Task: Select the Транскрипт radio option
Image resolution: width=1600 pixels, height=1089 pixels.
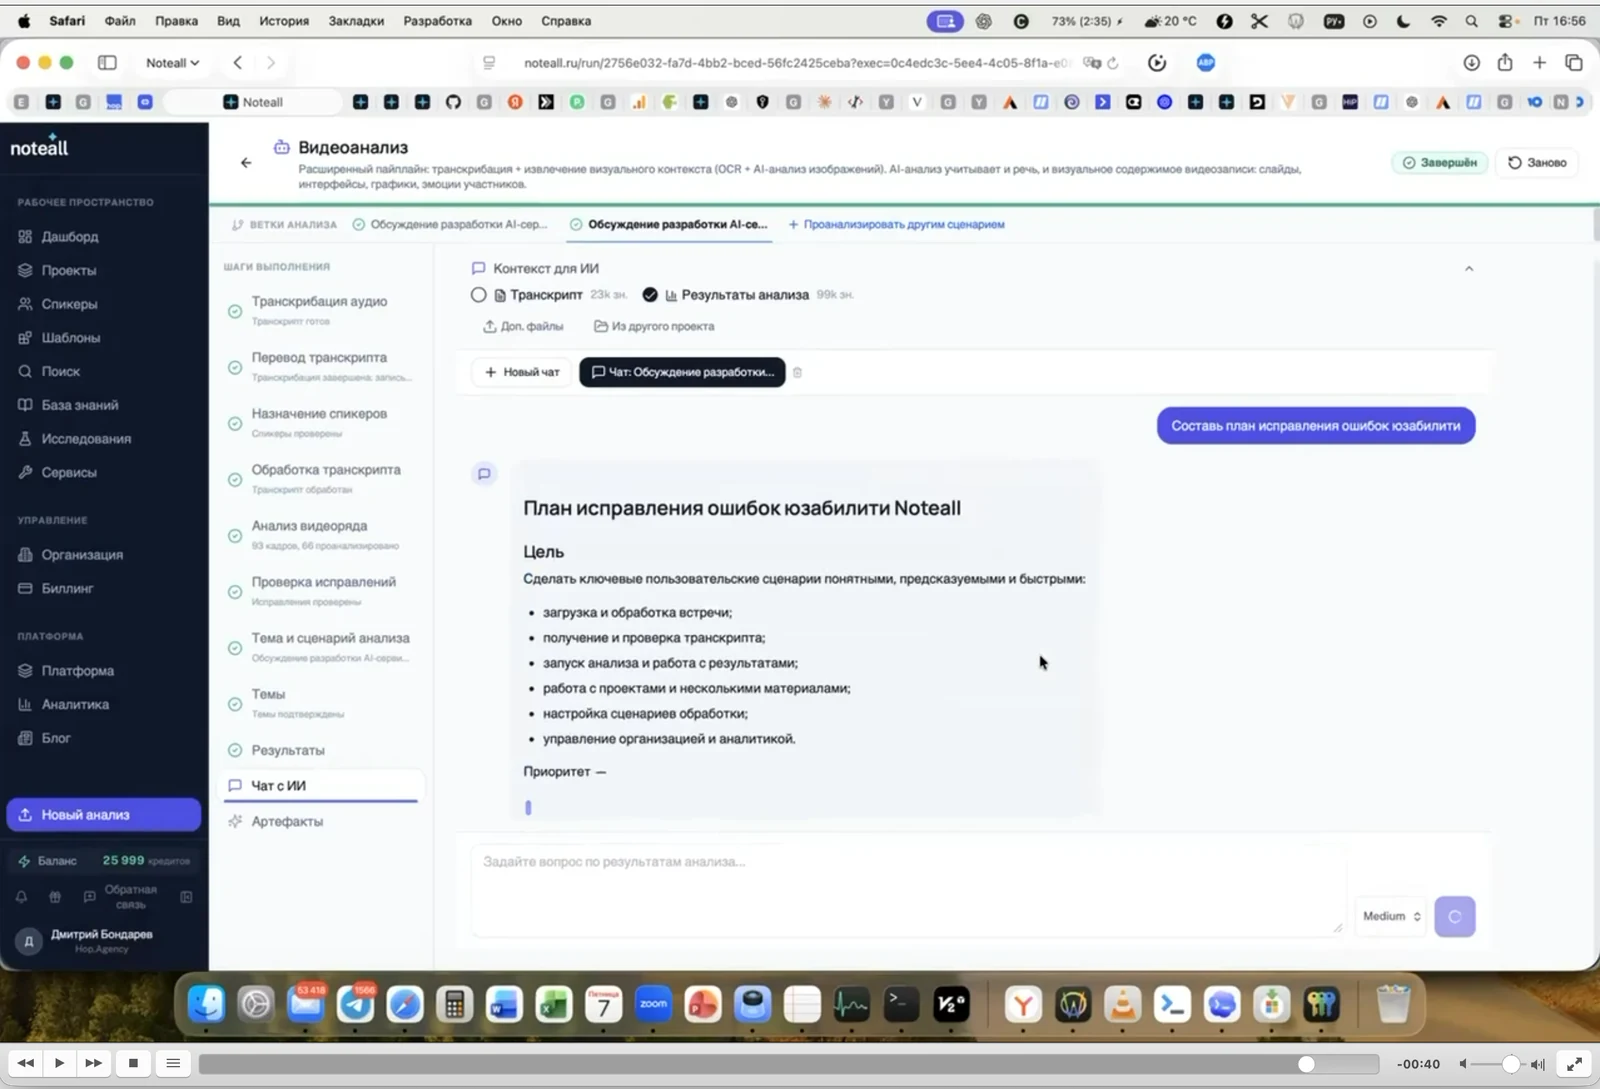Action: tap(478, 295)
